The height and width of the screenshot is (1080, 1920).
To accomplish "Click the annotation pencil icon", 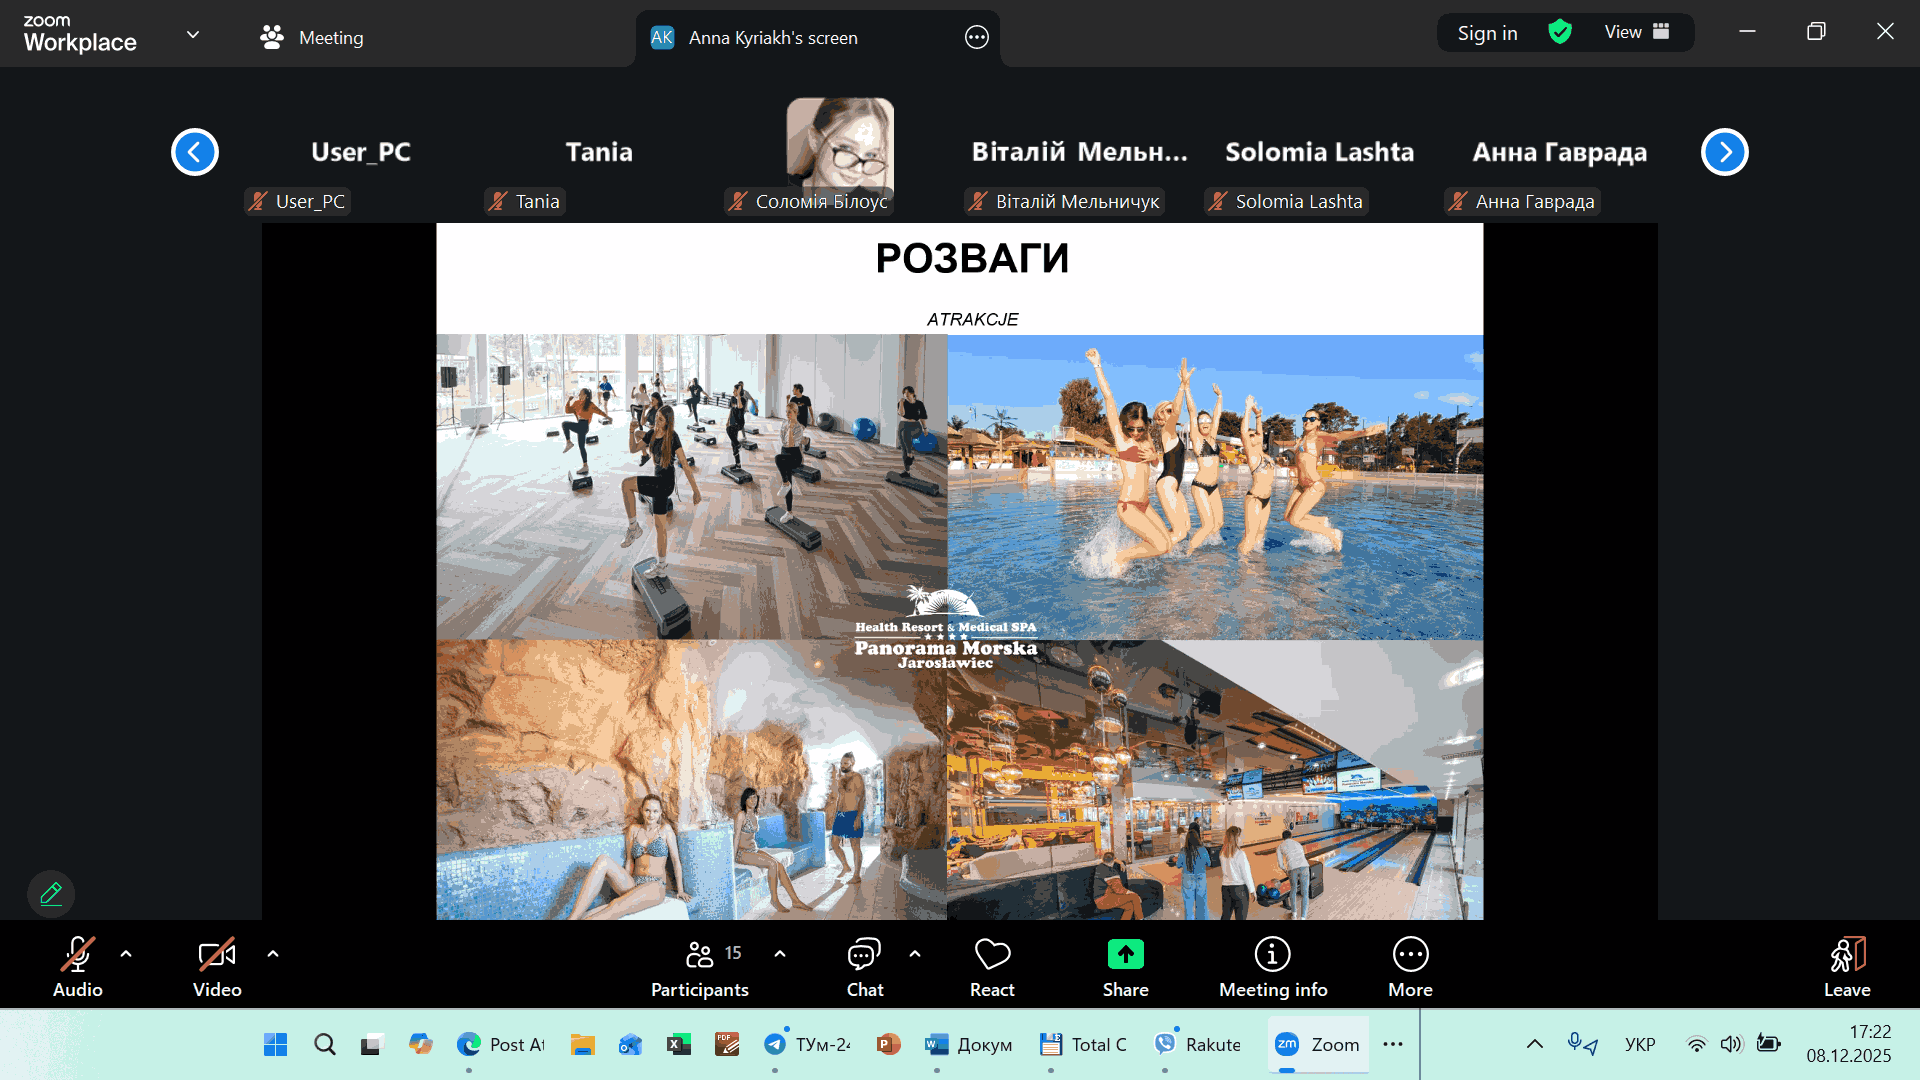I will coord(51,893).
